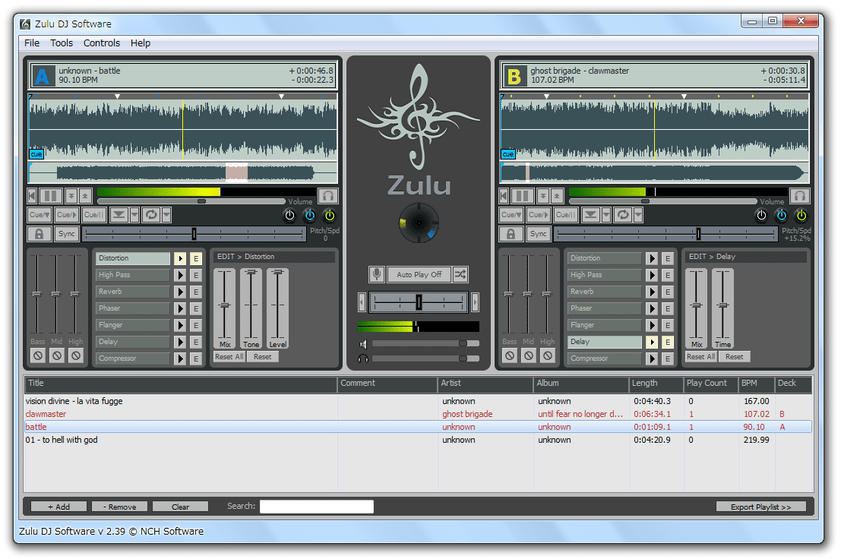Viewport: 841px width, 559px height.
Task: Activate the Delay effect on Deck B
Action: coord(652,342)
